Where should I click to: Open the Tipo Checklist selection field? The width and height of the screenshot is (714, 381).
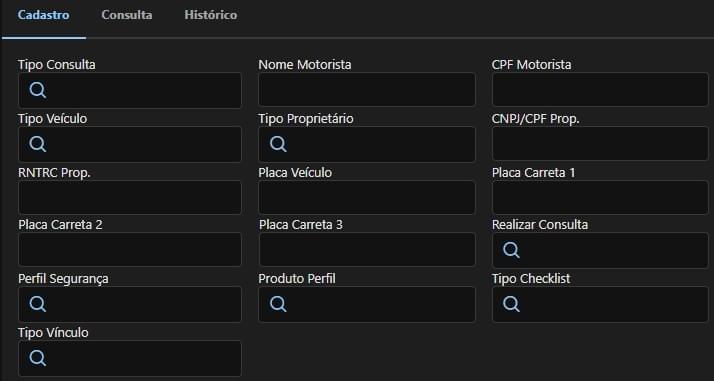[600, 304]
